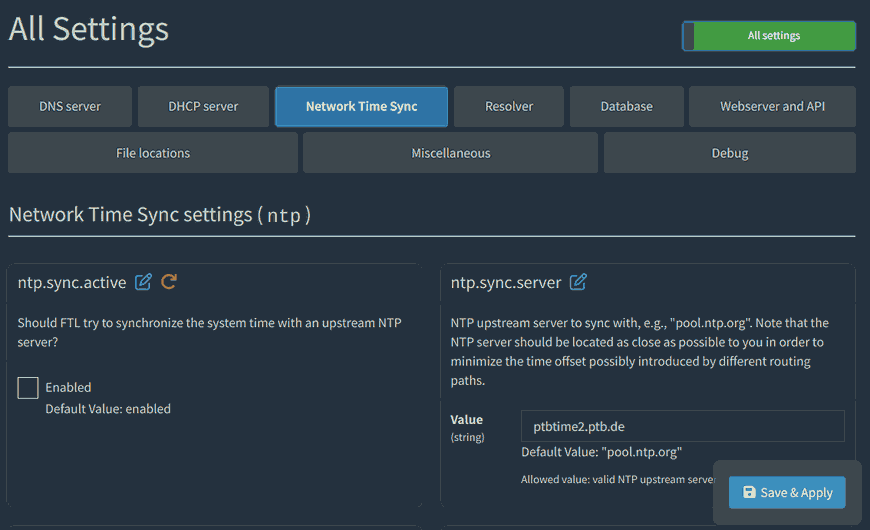870x530 pixels.
Task: Click the edit icon beside ntp.sync.active
Action: click(143, 282)
